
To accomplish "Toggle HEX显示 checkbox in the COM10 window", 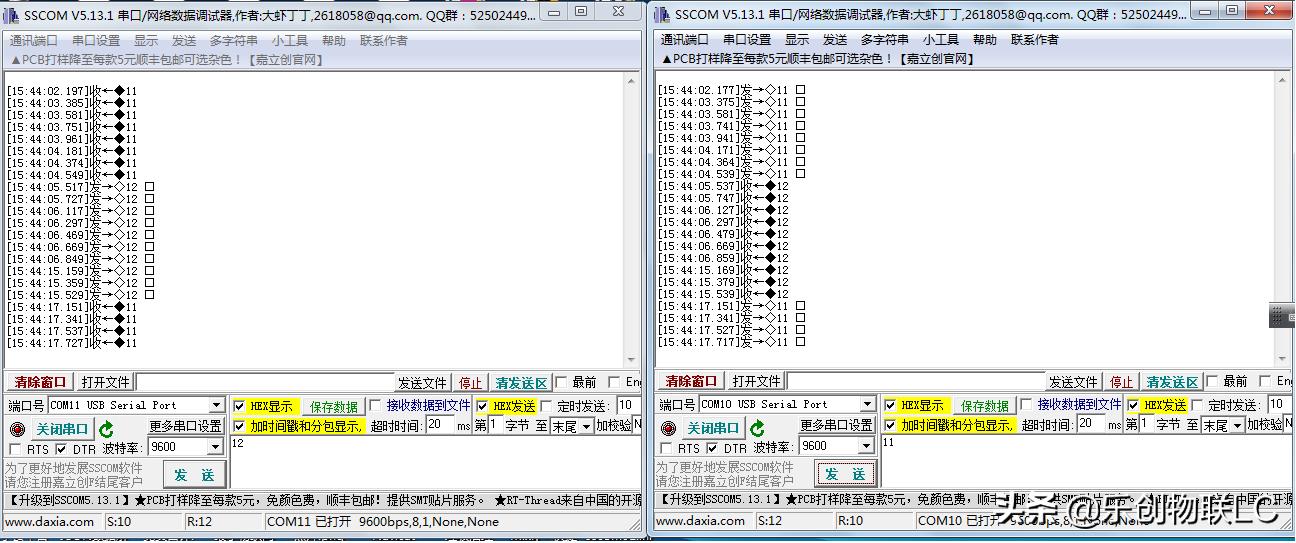I will coord(890,405).
